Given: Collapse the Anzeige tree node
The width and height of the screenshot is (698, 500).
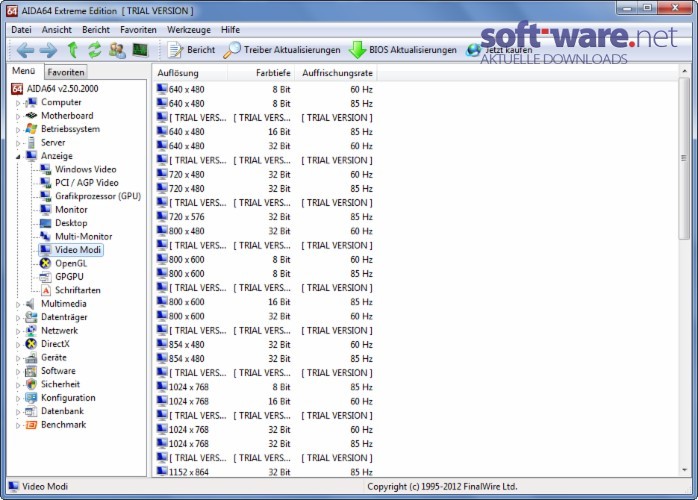Looking at the screenshot, I should point(18,157).
